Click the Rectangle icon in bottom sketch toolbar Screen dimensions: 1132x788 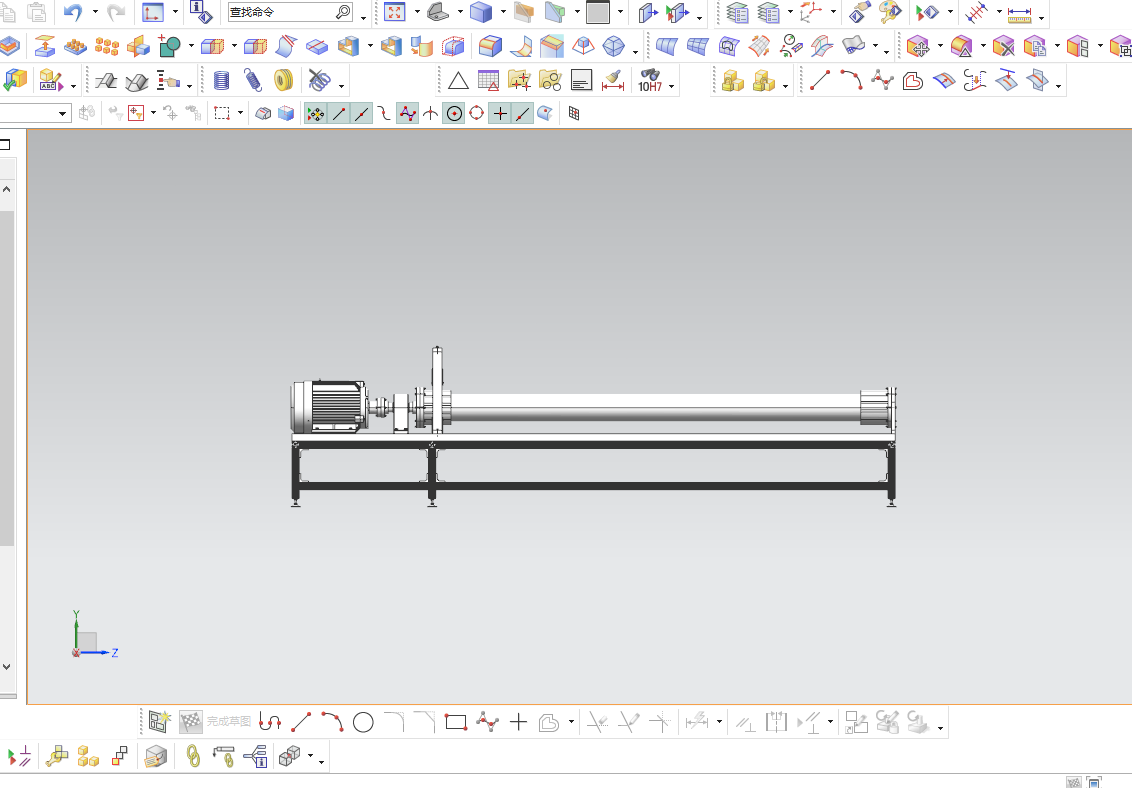[456, 722]
